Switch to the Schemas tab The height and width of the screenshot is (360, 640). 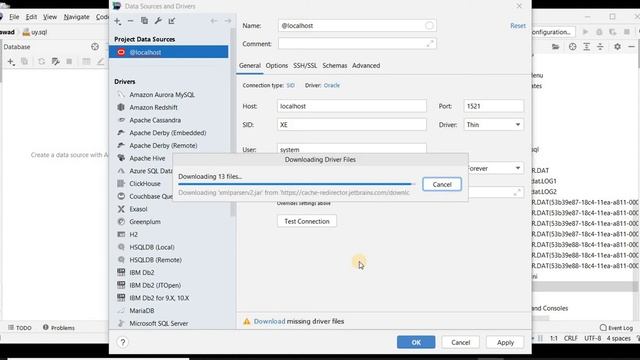[x=335, y=65]
